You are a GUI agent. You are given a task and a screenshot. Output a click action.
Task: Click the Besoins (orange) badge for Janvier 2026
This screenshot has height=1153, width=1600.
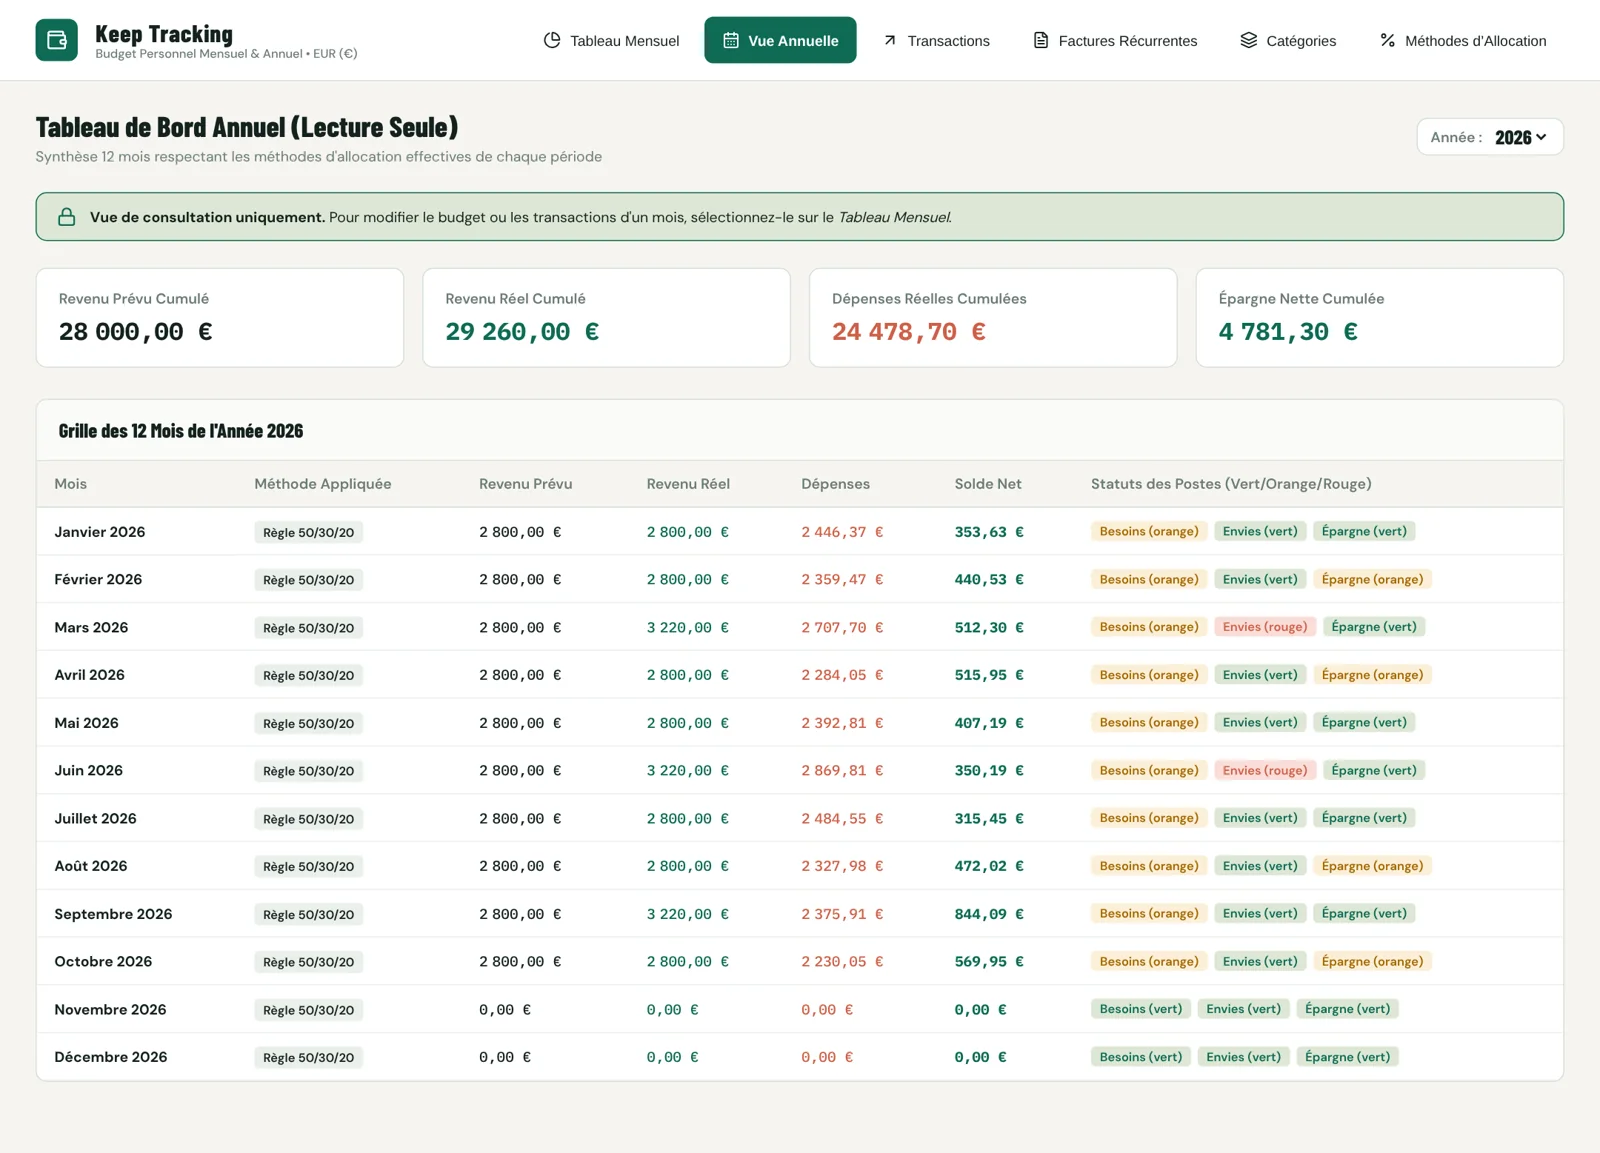coord(1149,531)
